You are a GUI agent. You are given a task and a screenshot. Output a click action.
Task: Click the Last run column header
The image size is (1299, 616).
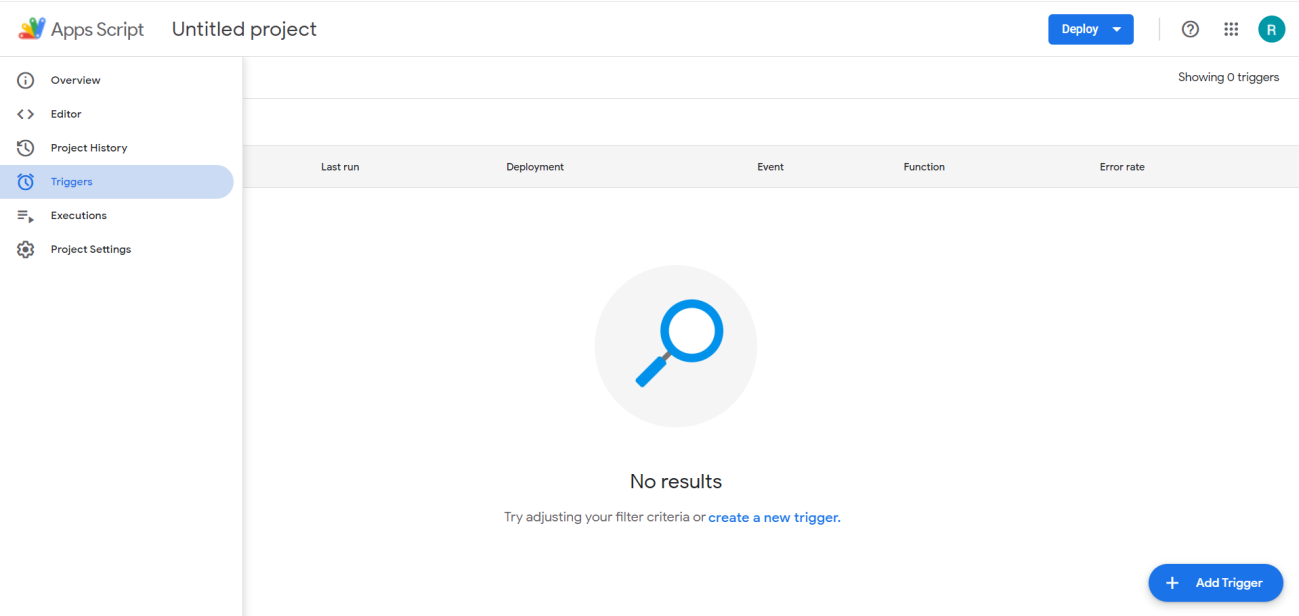[340, 167]
